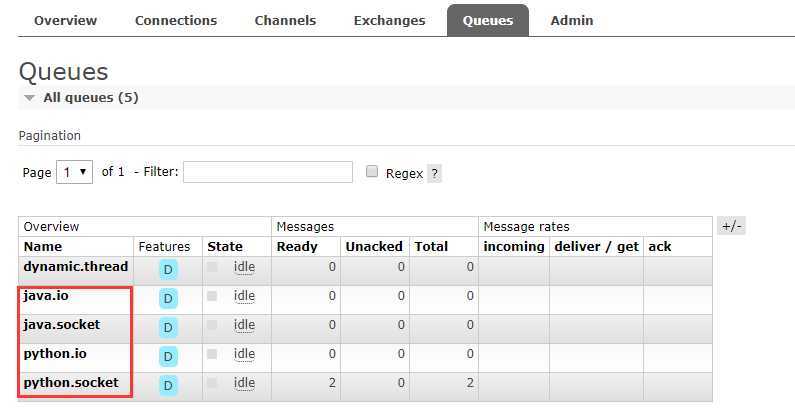Click the D feature badge for python.socket
Viewport: 795px width, 410px height.
pos(168,385)
